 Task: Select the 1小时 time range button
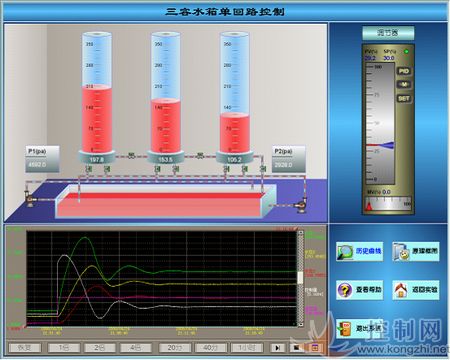[247, 348]
